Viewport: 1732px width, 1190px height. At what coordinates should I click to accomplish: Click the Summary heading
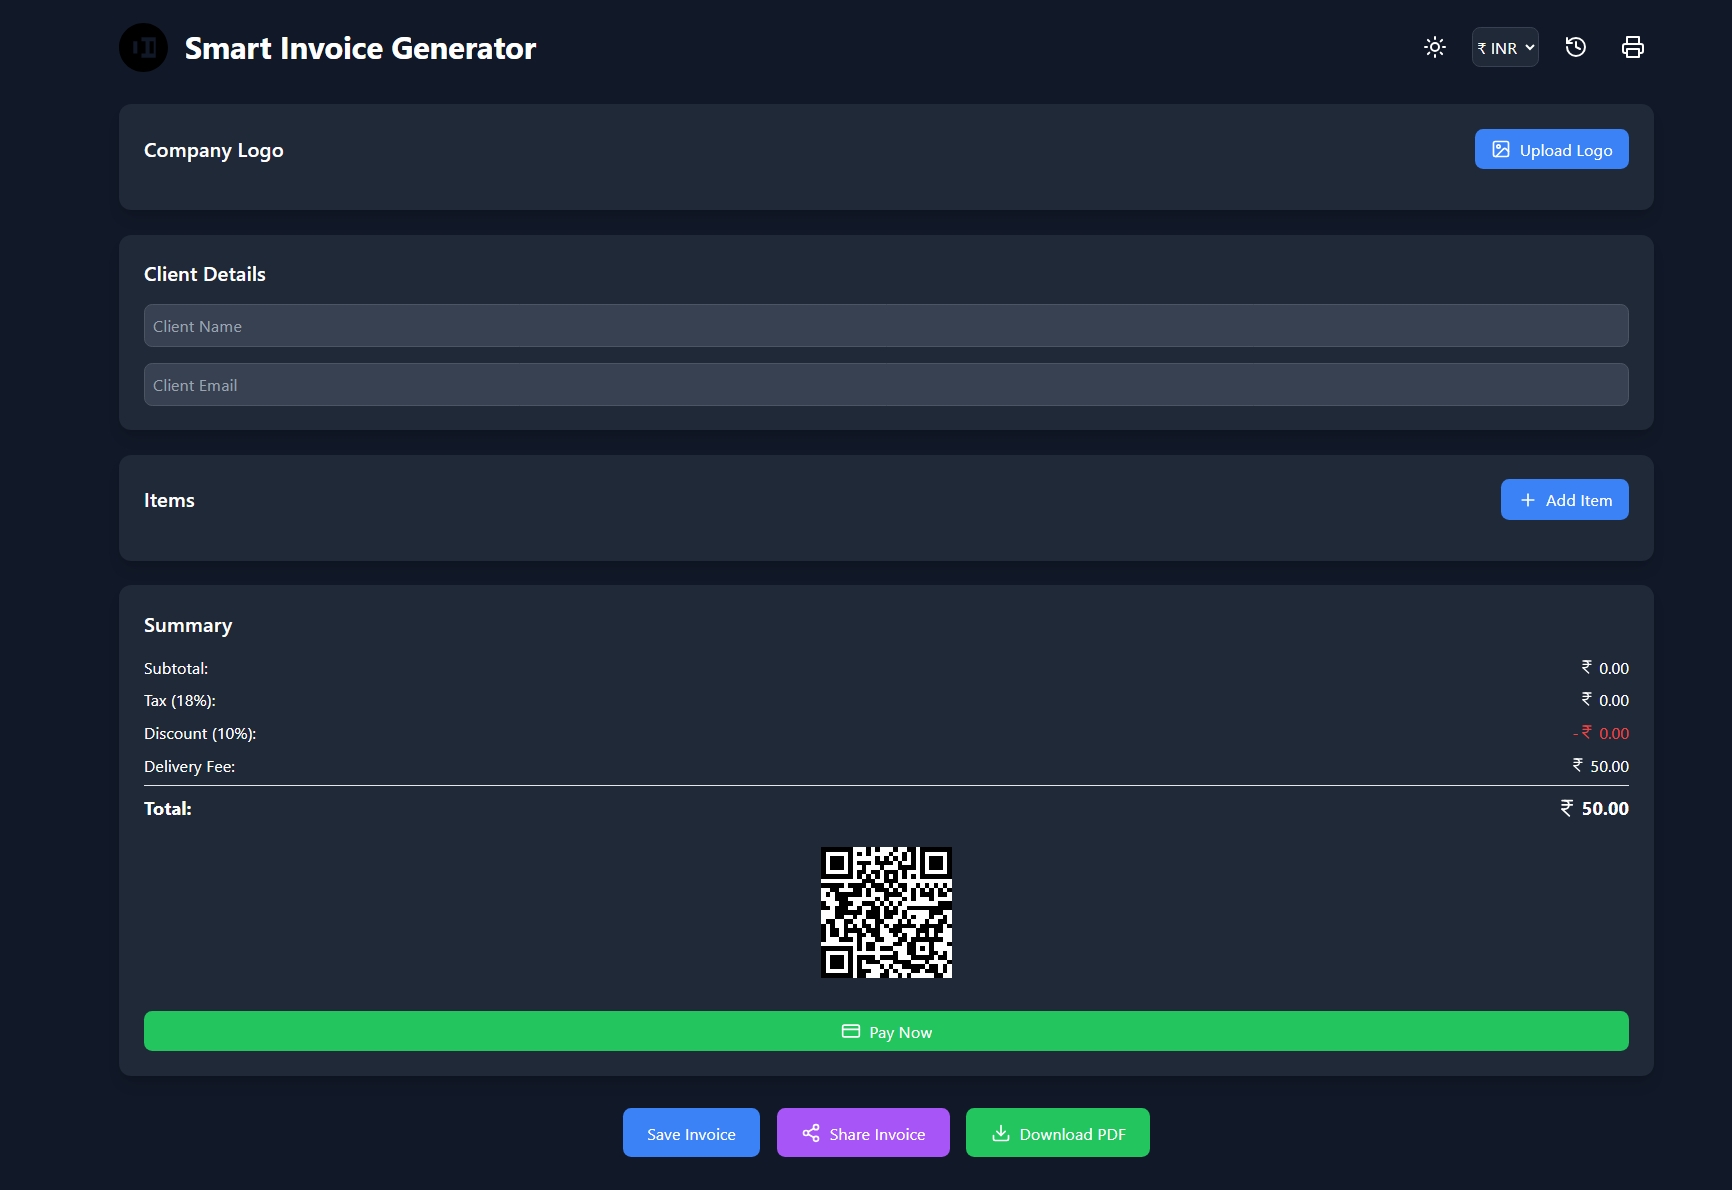tap(188, 626)
